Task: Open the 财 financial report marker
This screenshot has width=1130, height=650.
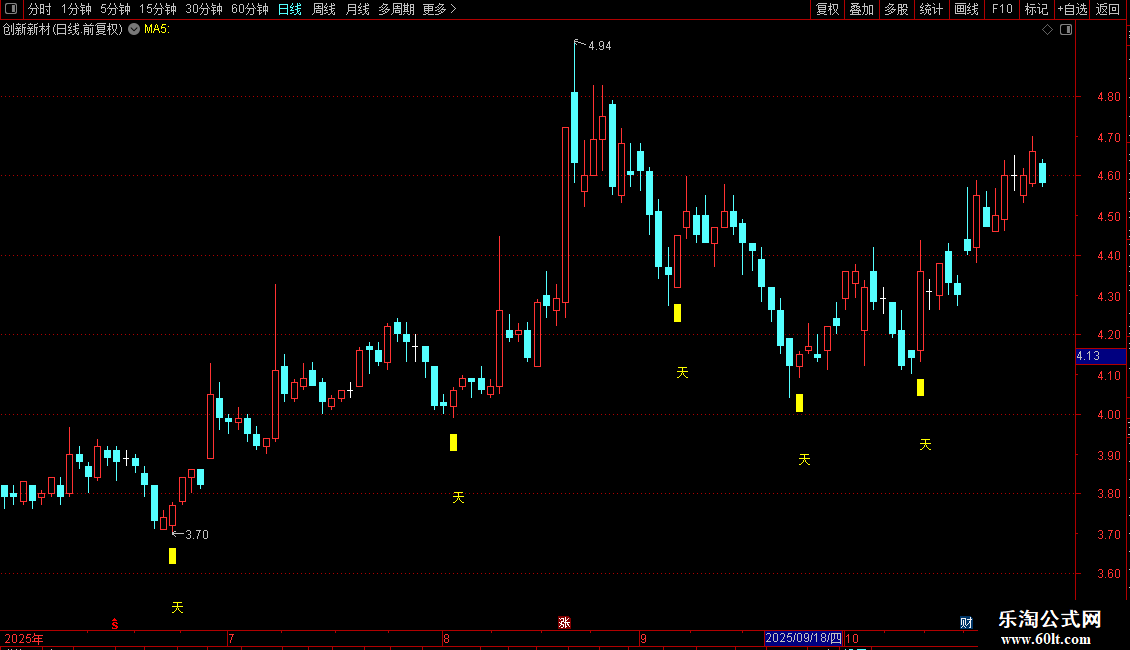Action: coord(966,623)
